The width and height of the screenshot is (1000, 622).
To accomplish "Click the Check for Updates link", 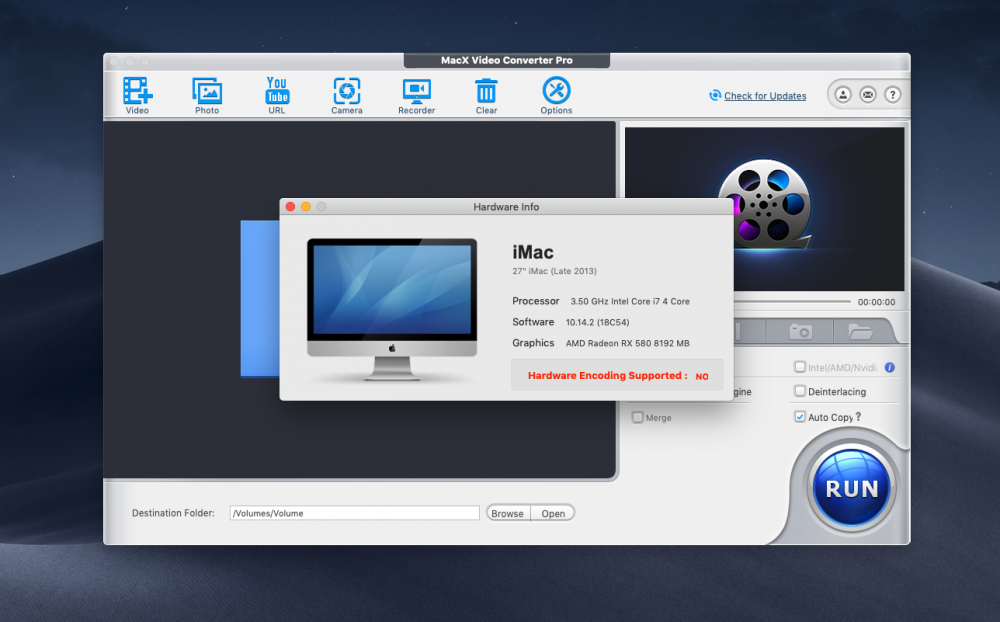I will [x=765, y=96].
